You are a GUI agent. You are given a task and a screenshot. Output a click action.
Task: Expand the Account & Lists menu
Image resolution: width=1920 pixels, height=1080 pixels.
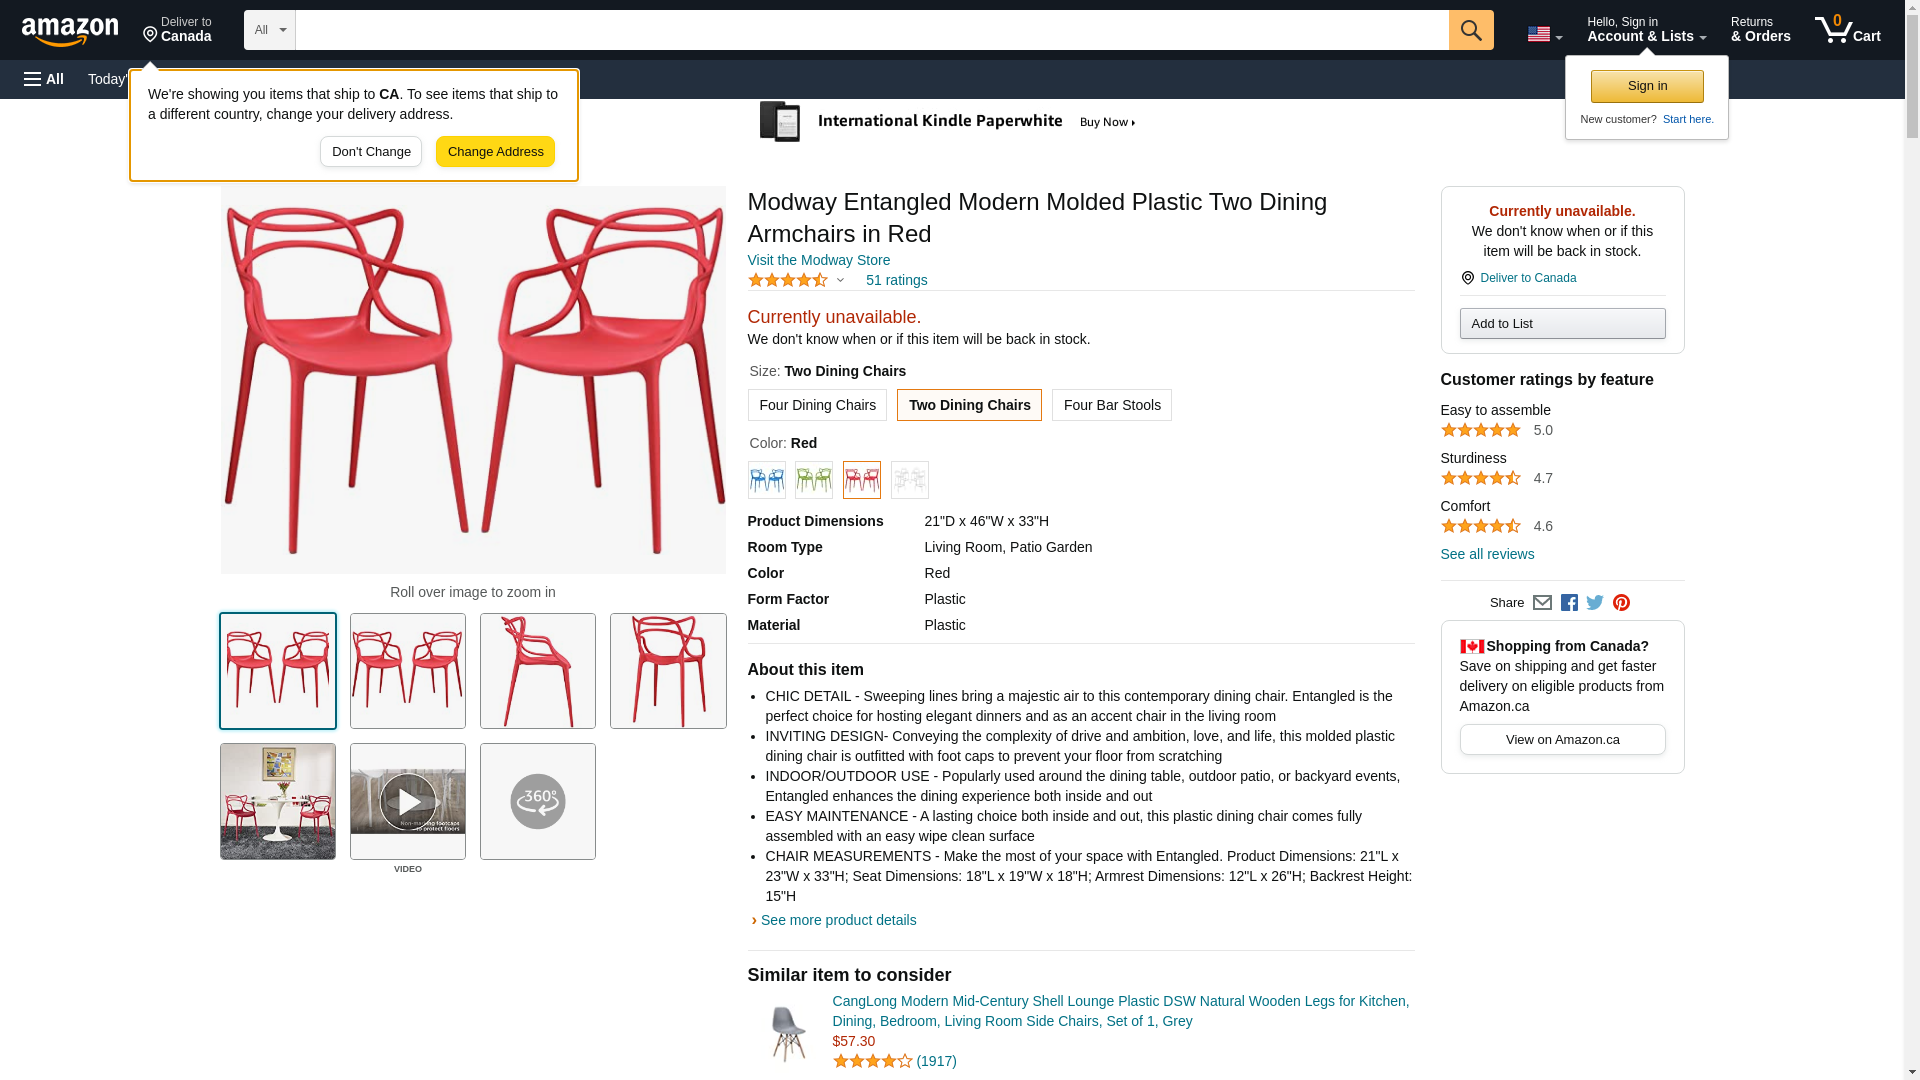click(x=1646, y=30)
